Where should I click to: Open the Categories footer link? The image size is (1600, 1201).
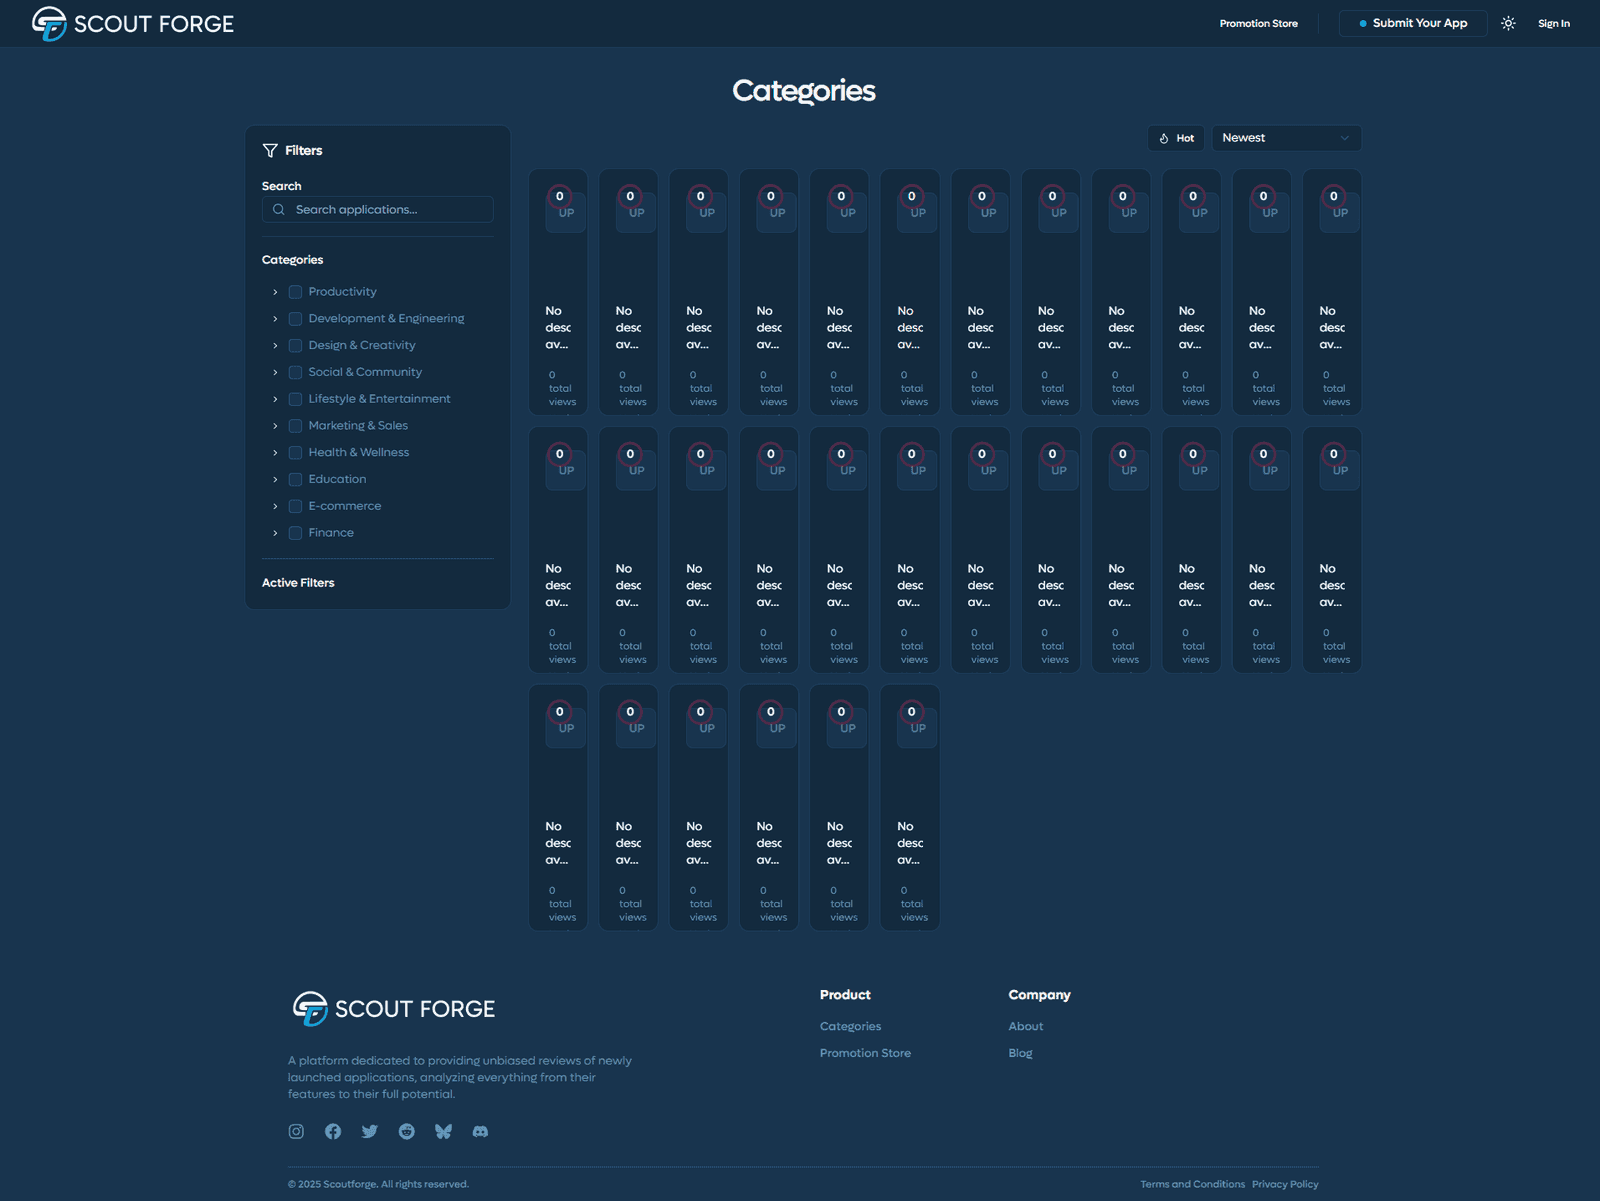850,1026
